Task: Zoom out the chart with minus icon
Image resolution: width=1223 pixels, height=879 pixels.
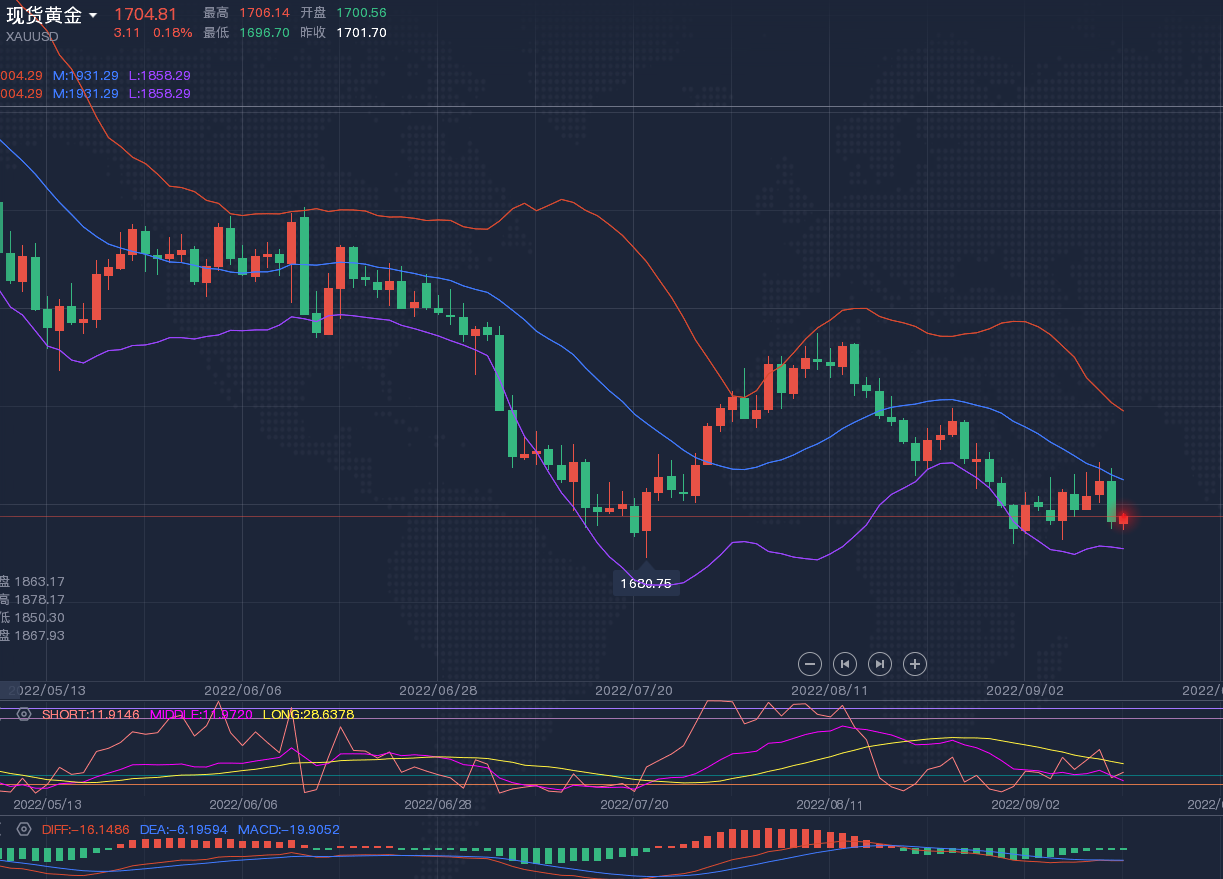Action: coord(811,663)
